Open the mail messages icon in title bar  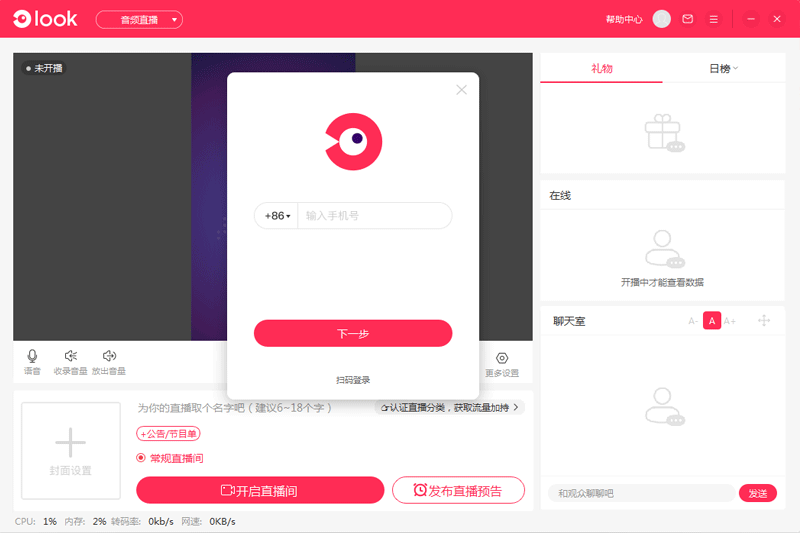pyautogui.click(x=687, y=19)
